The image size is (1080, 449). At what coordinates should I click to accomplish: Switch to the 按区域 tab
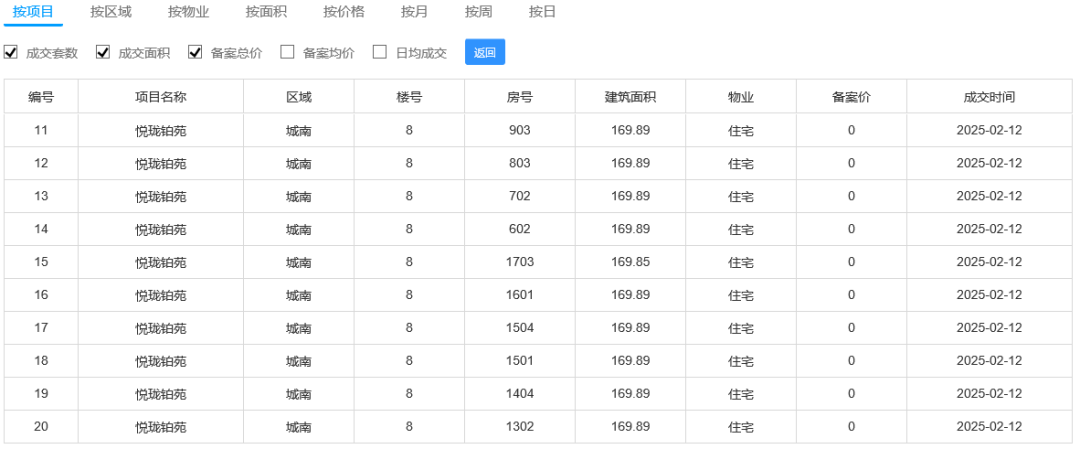point(111,12)
